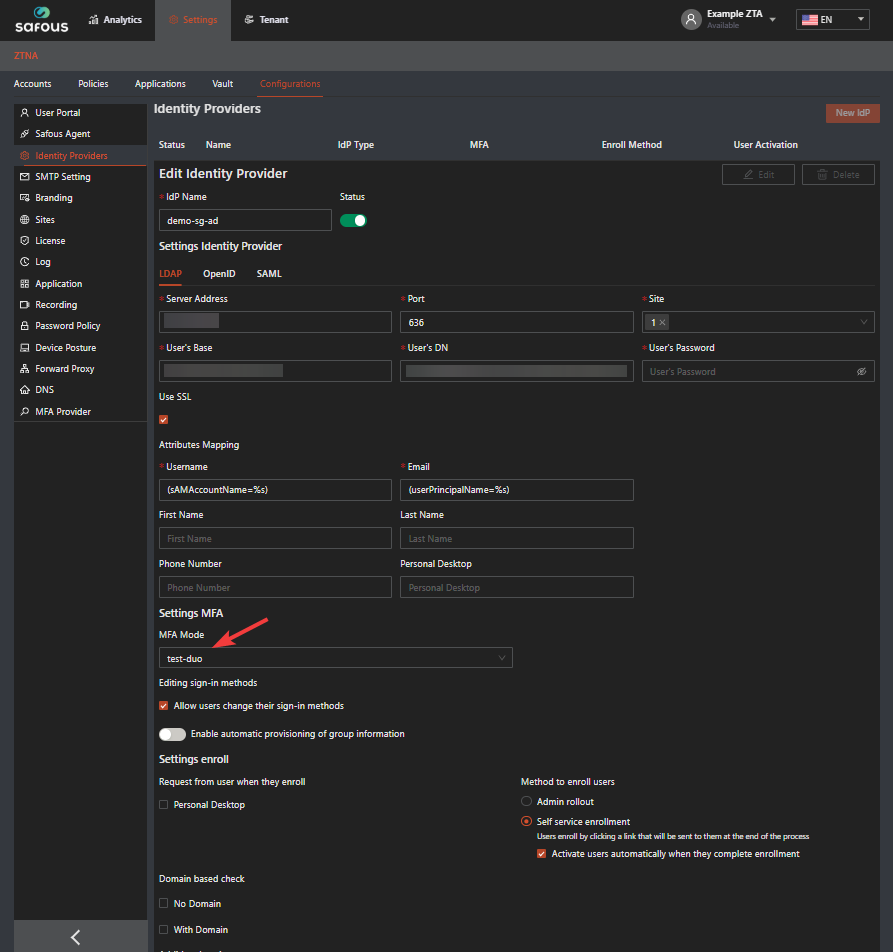
Task: Turn off the IdP Status toggle
Action: click(x=353, y=220)
